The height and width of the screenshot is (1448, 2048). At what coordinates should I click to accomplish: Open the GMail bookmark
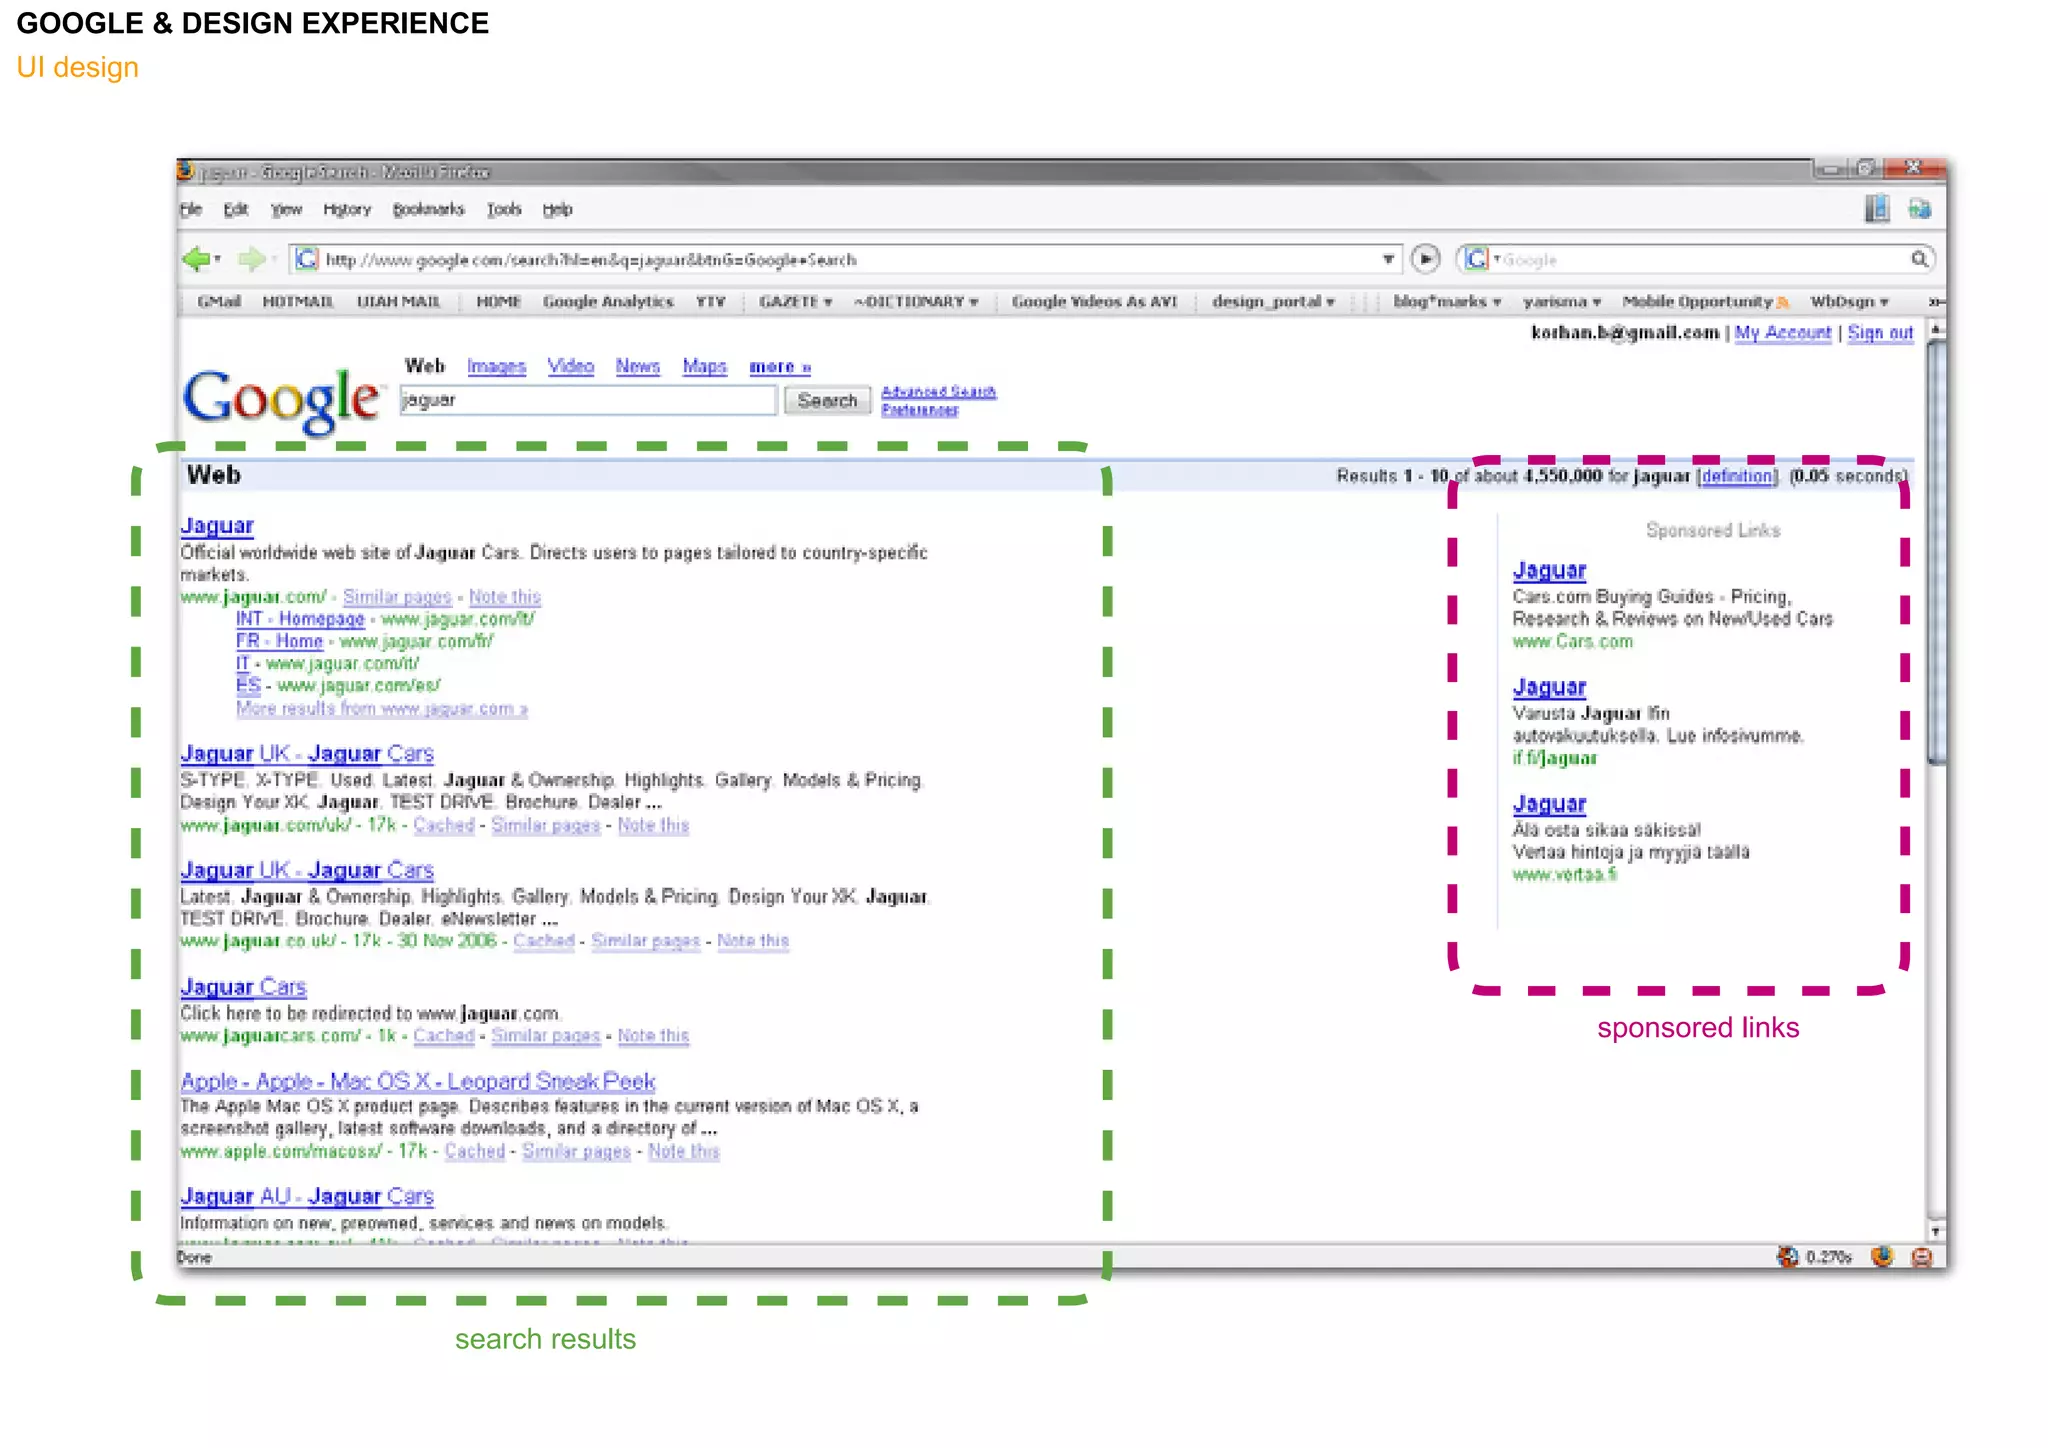coord(219,301)
